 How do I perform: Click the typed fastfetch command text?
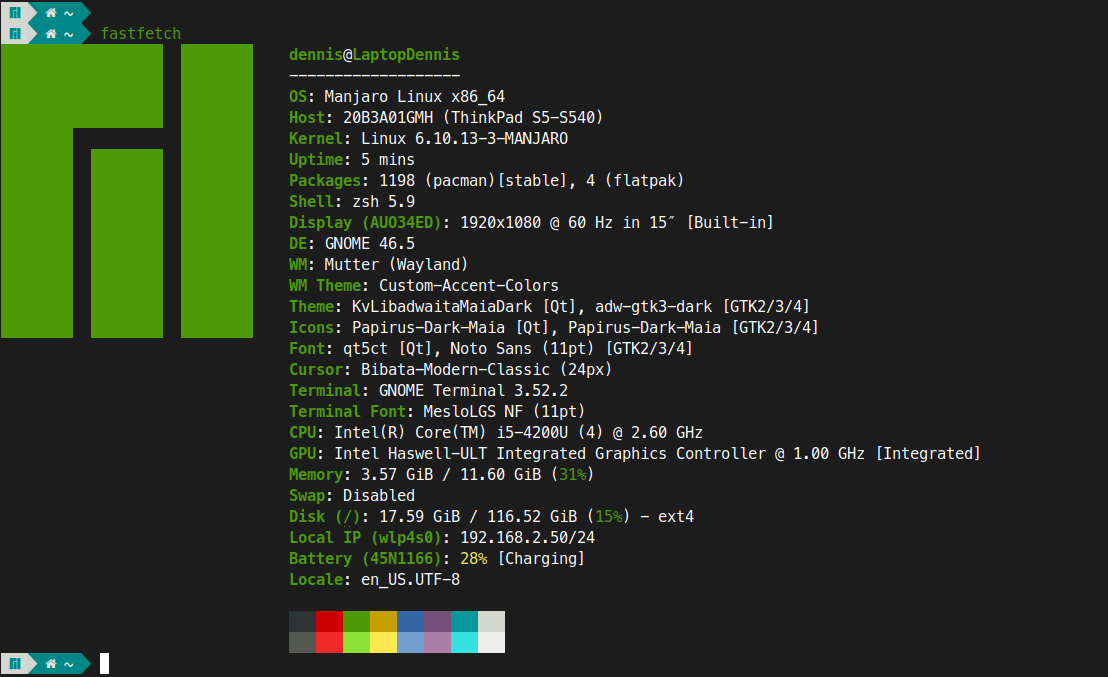click(141, 34)
